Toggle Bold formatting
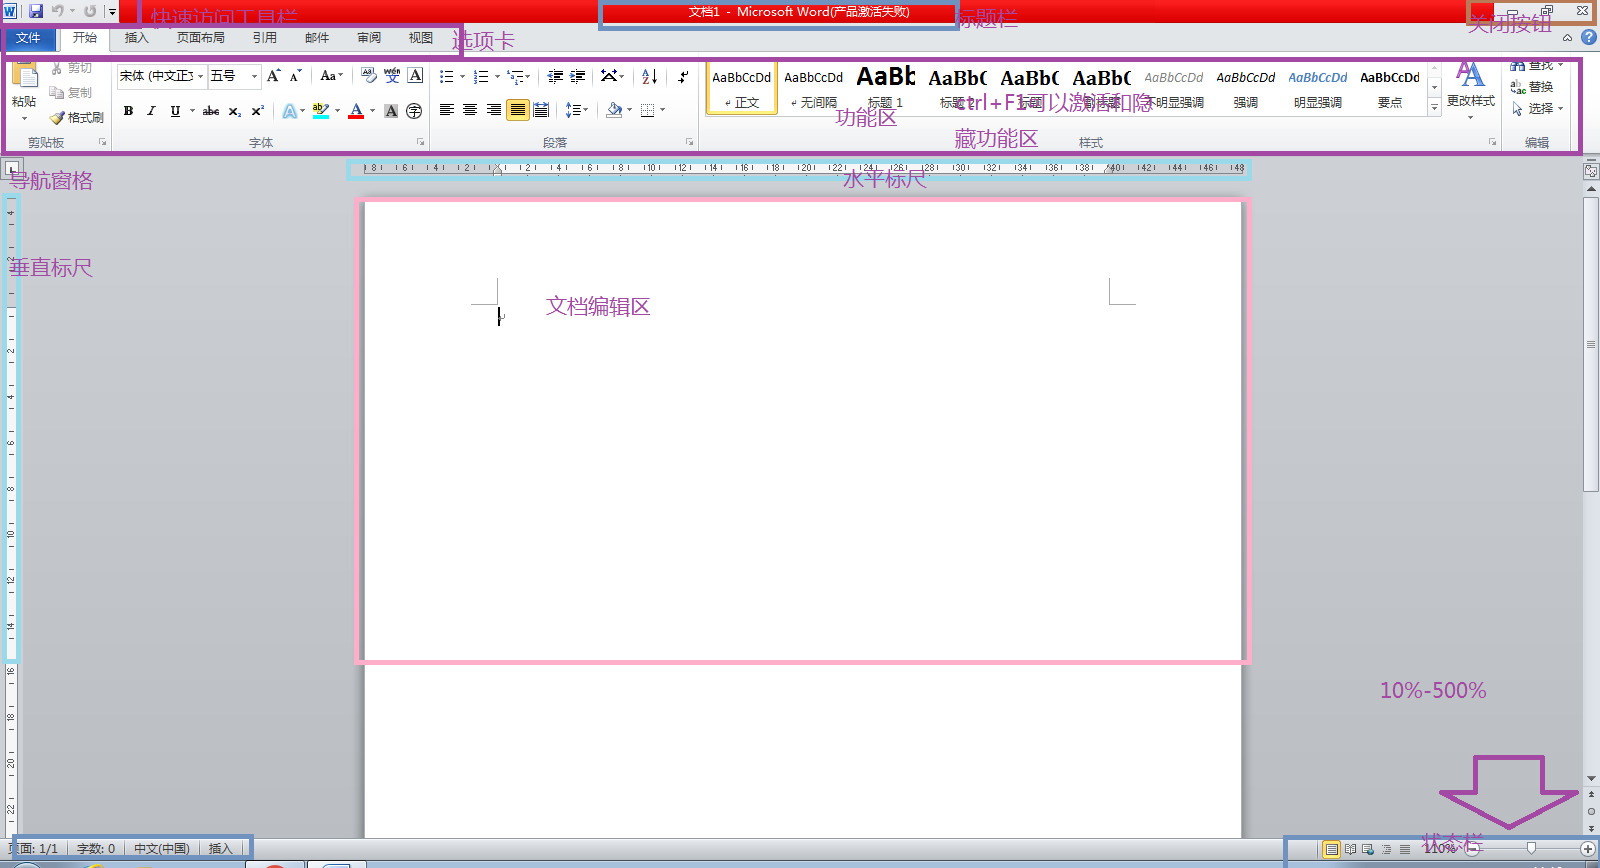 pos(128,111)
